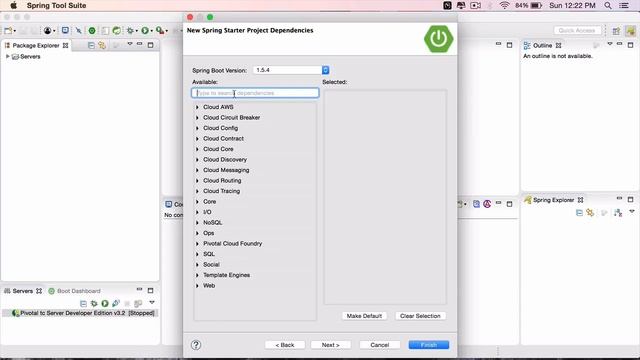Image resolution: width=640 pixels, height=360 pixels.
Task: Open the Apple menu
Action: (x=13, y=6)
